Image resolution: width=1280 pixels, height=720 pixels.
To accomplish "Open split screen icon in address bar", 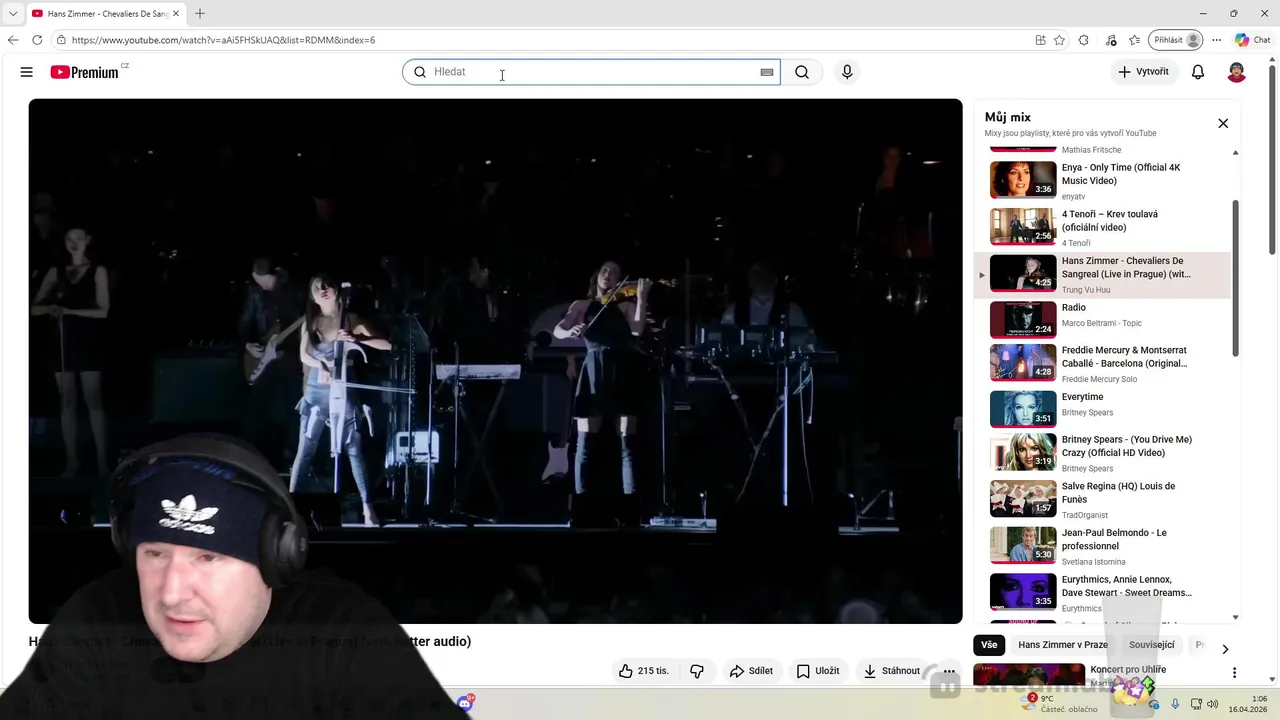I will click(x=1040, y=40).
